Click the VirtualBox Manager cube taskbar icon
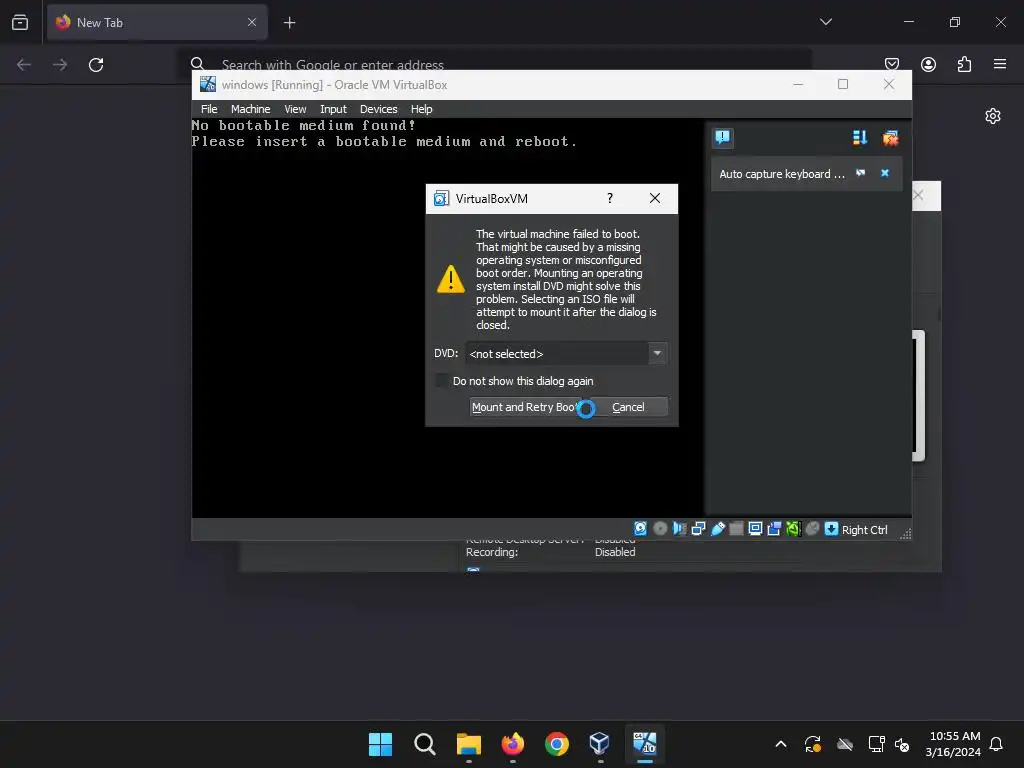This screenshot has height=768, width=1024. pos(600,744)
